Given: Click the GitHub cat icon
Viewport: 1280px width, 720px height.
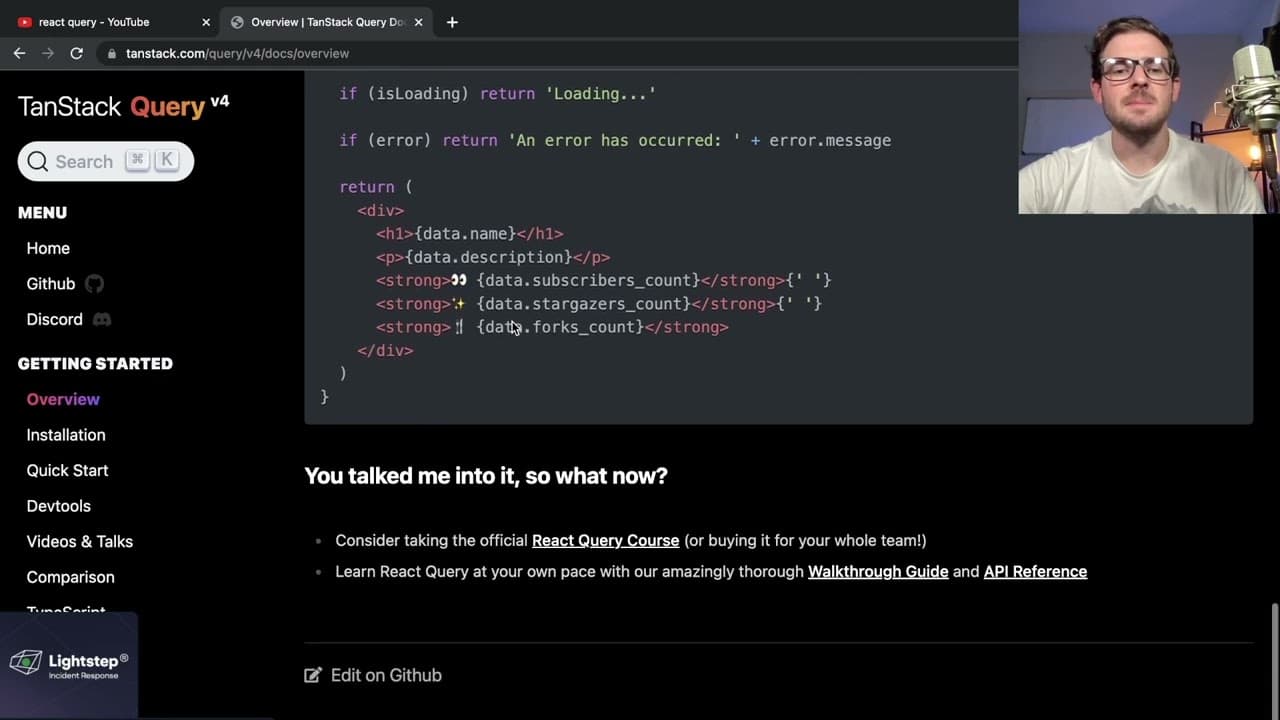Looking at the screenshot, I should click(94, 284).
